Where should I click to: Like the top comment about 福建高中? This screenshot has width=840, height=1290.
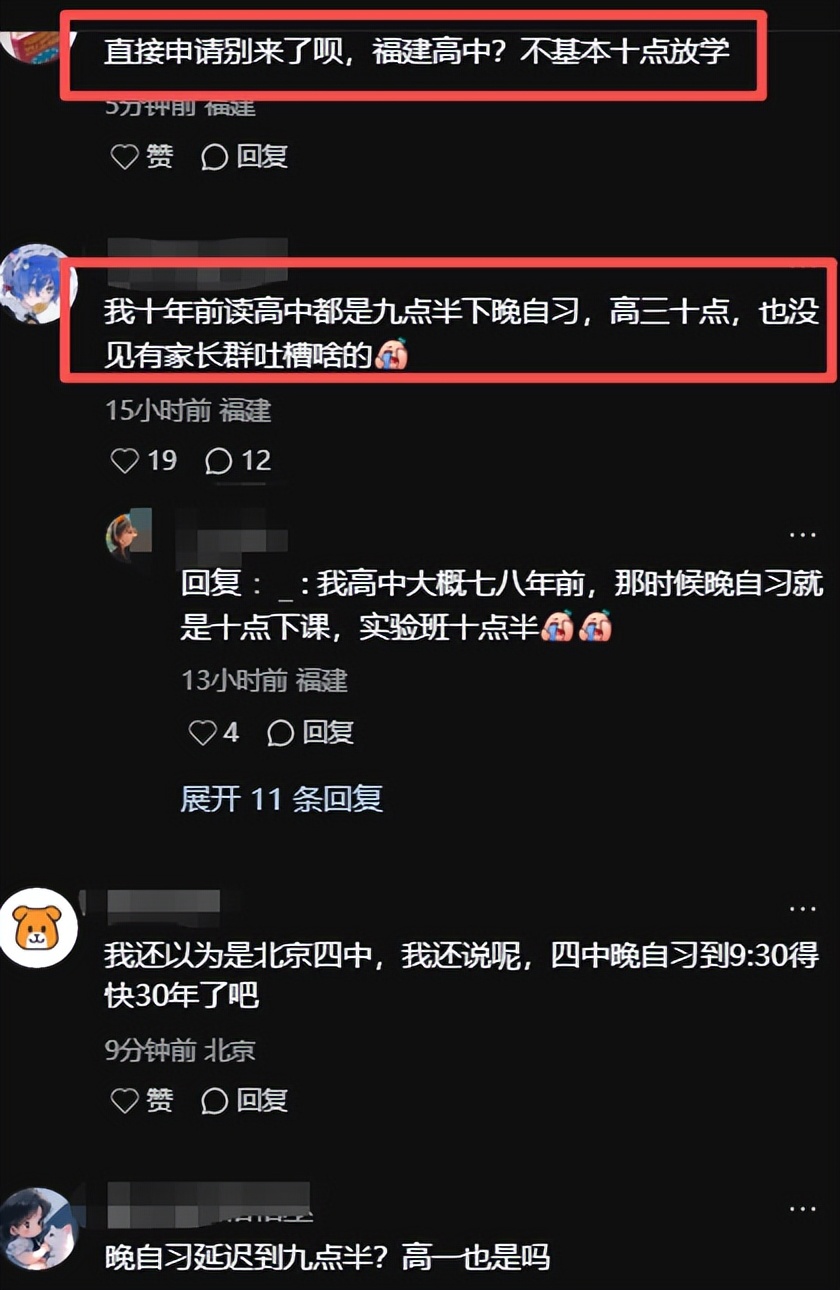(140, 156)
